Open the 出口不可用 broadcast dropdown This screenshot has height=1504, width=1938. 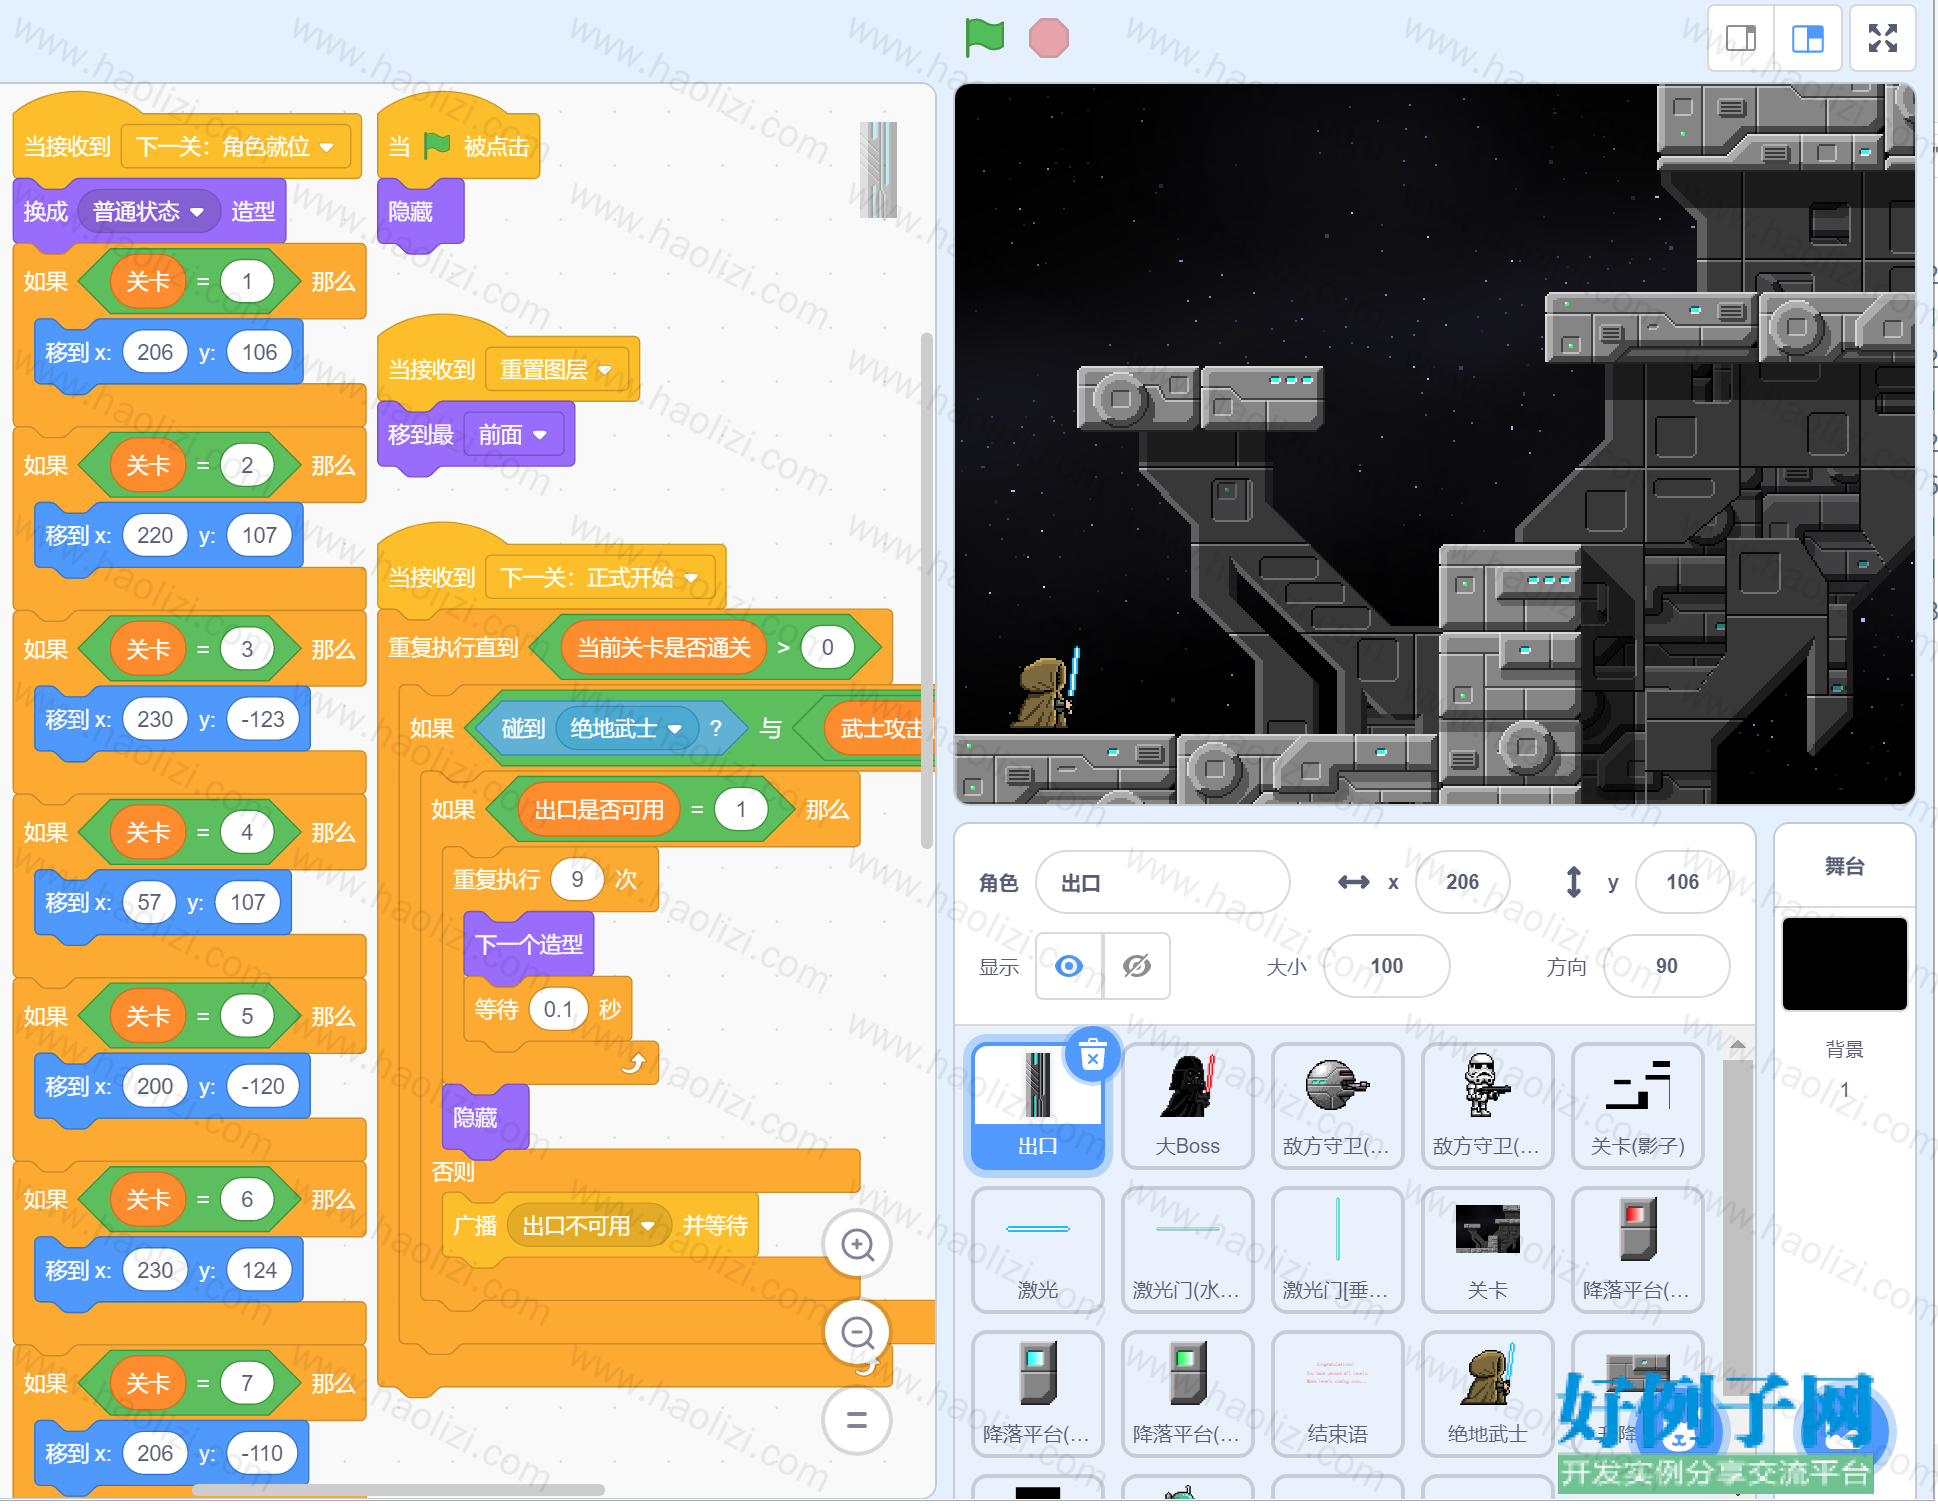click(588, 1226)
